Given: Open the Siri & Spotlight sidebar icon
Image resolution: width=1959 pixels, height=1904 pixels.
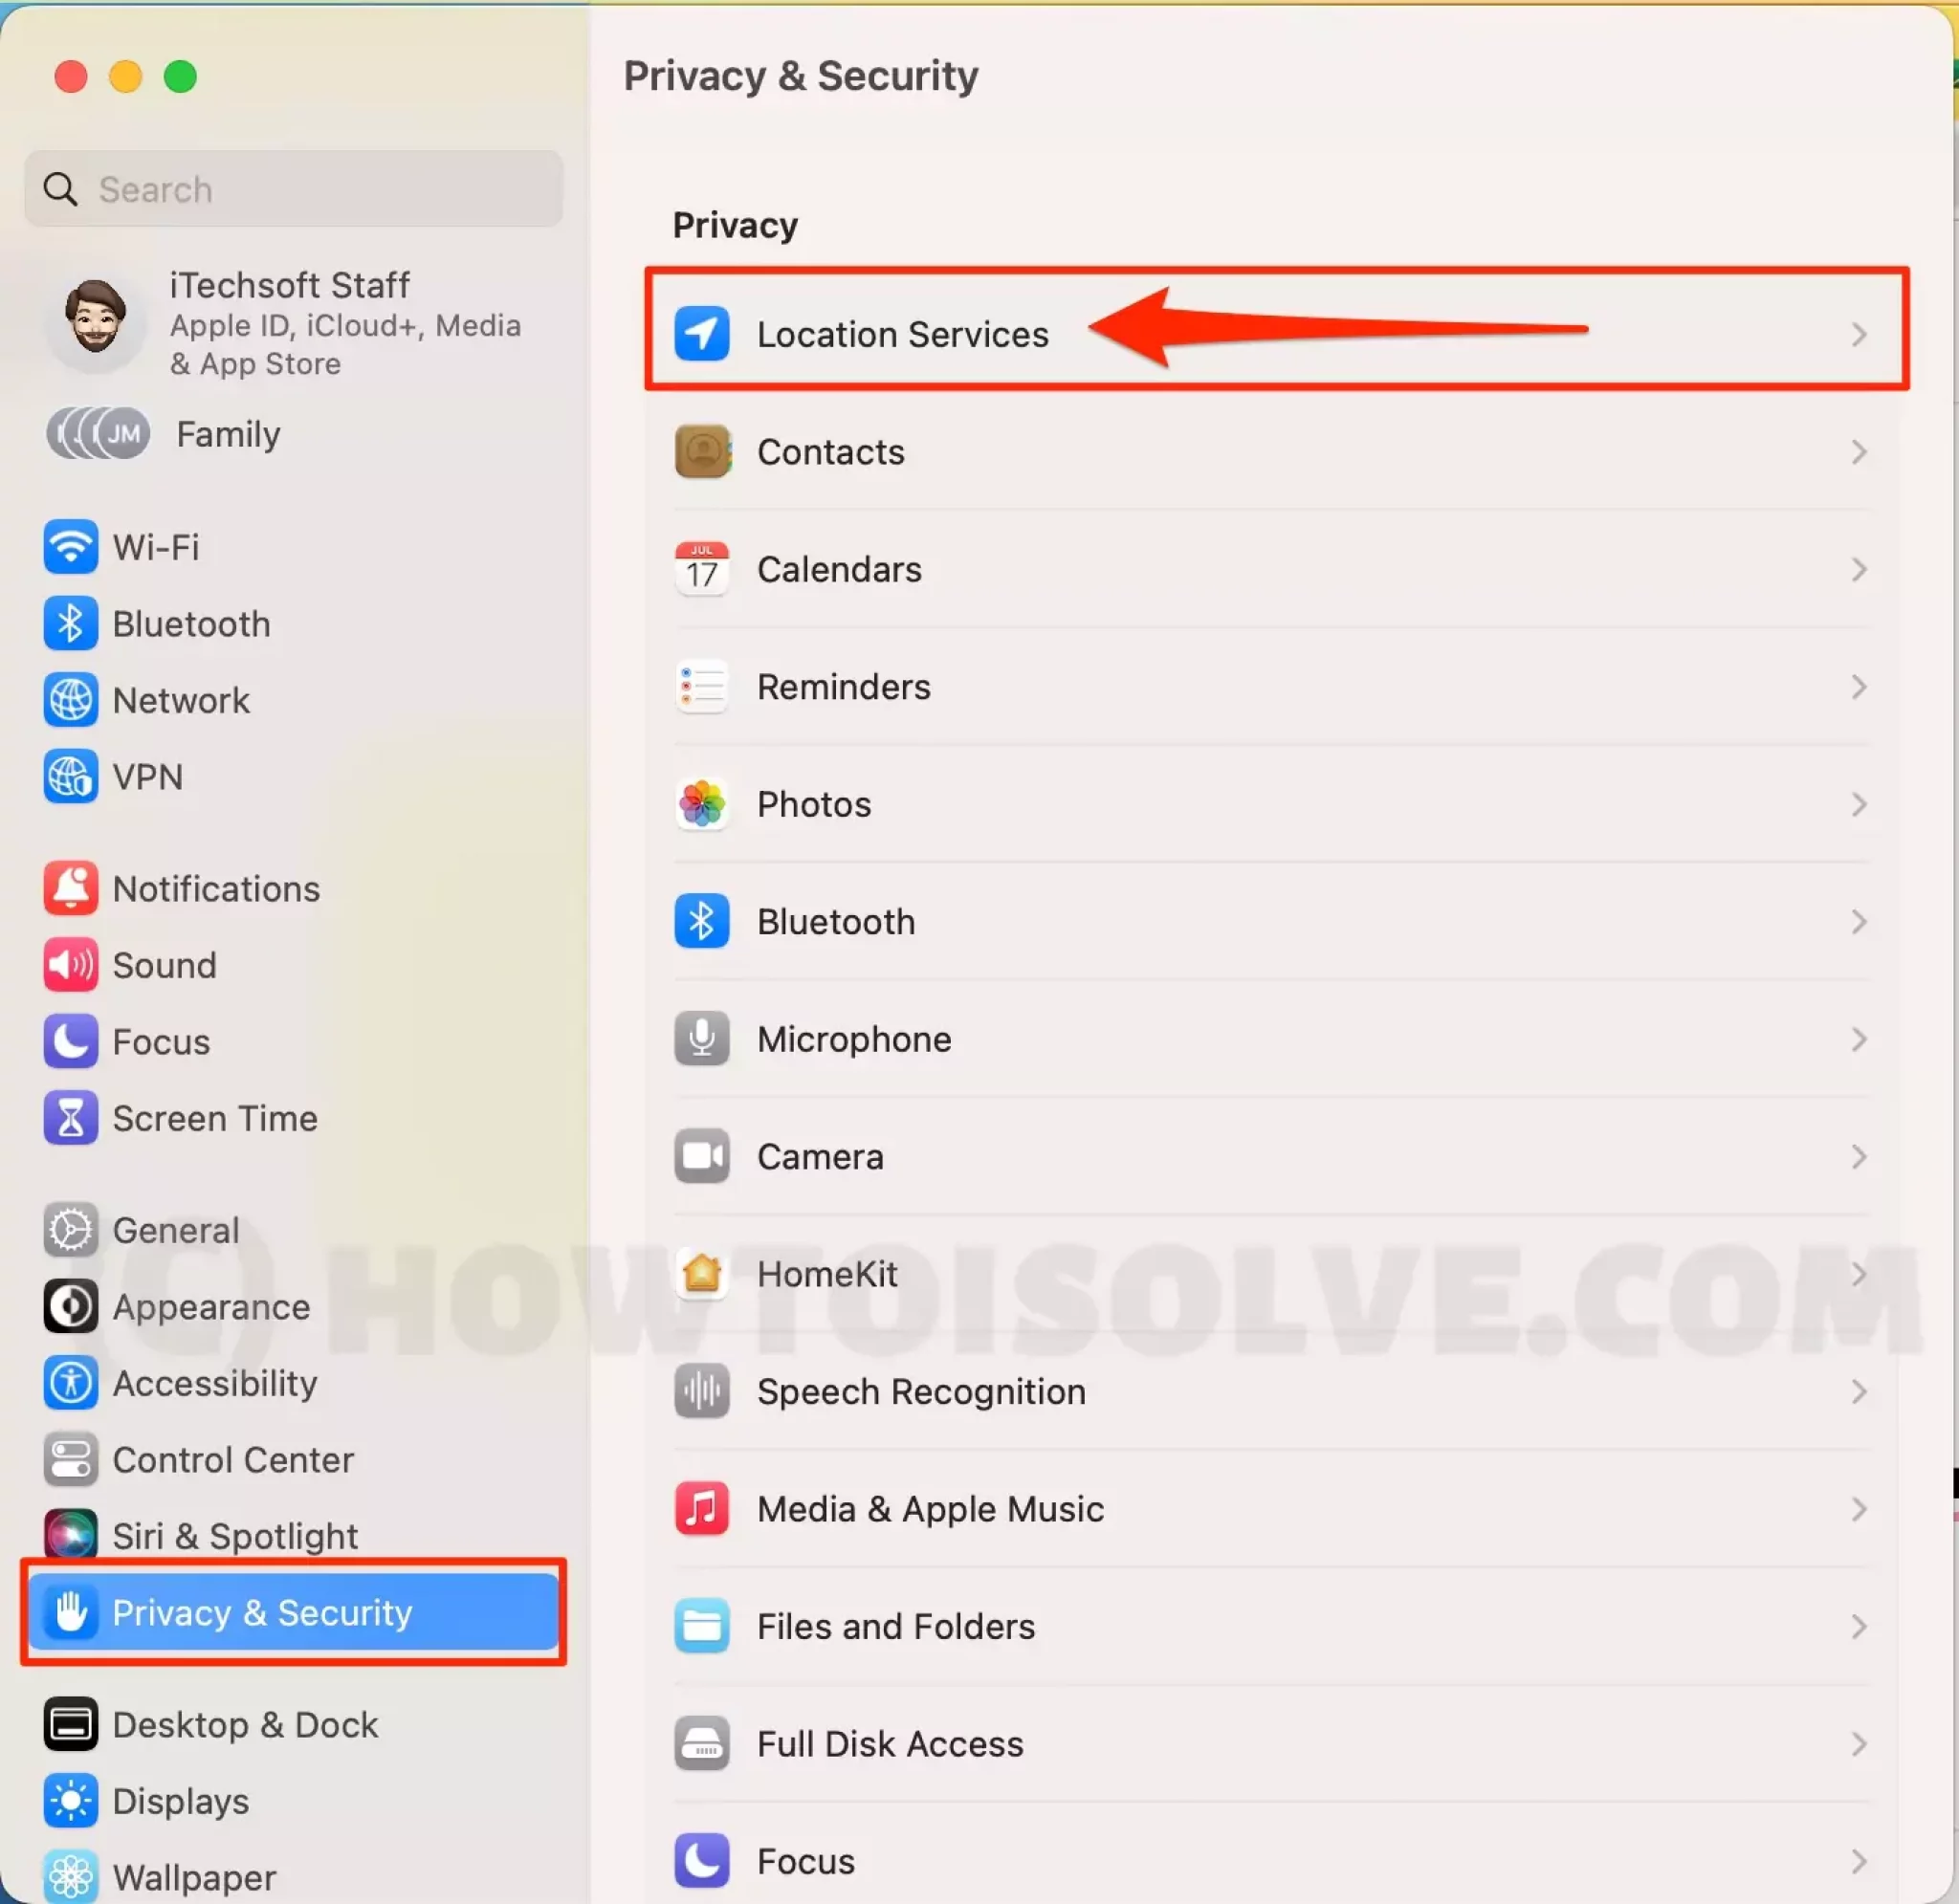Looking at the screenshot, I should pos(70,1534).
